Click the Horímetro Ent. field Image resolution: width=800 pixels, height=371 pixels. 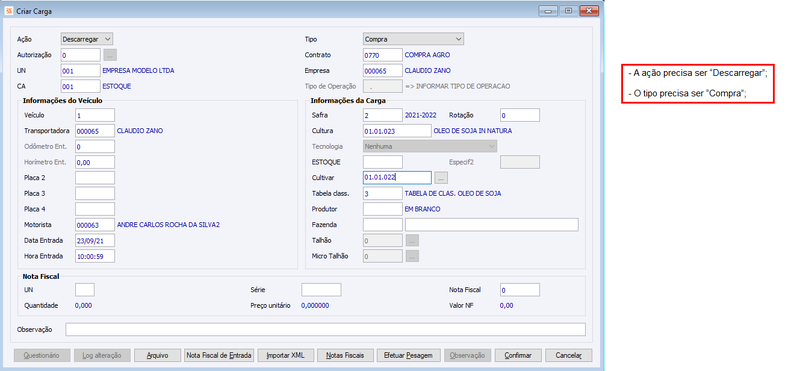tap(95, 162)
